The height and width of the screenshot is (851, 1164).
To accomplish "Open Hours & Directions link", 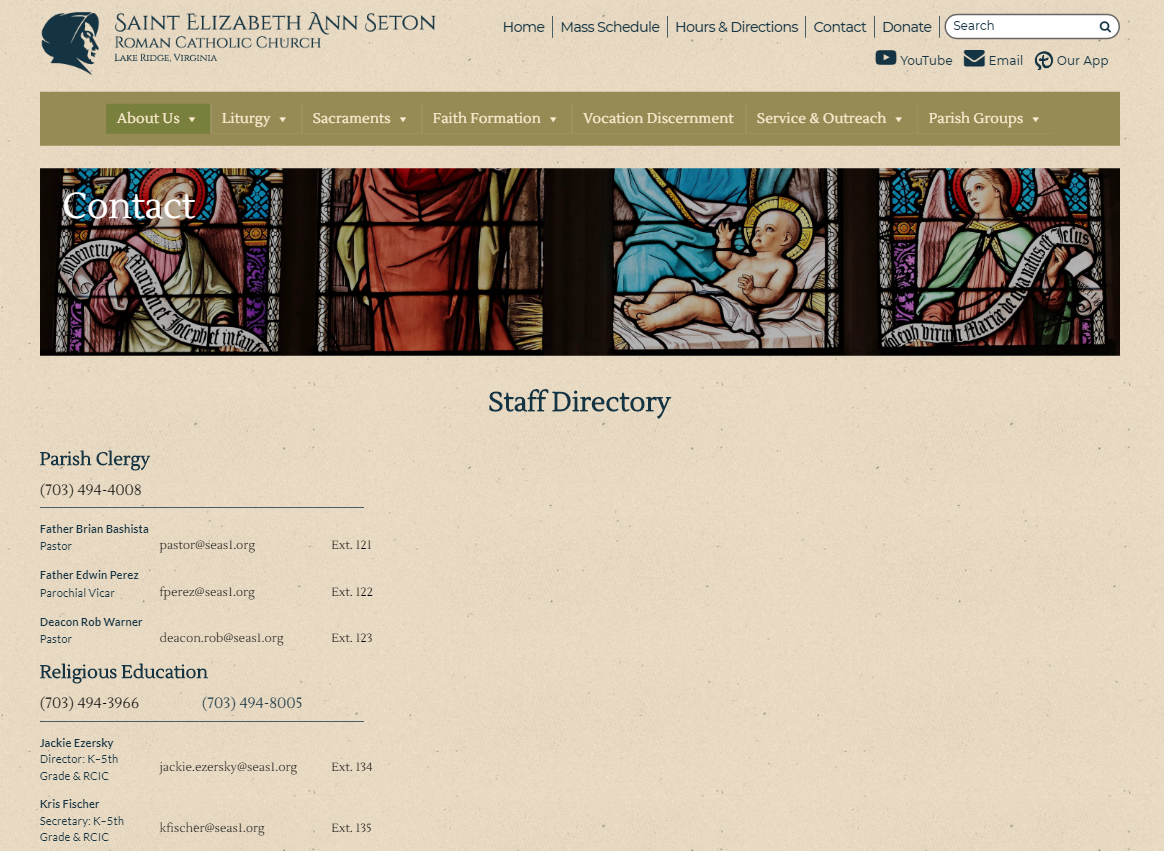I will click(x=736, y=27).
